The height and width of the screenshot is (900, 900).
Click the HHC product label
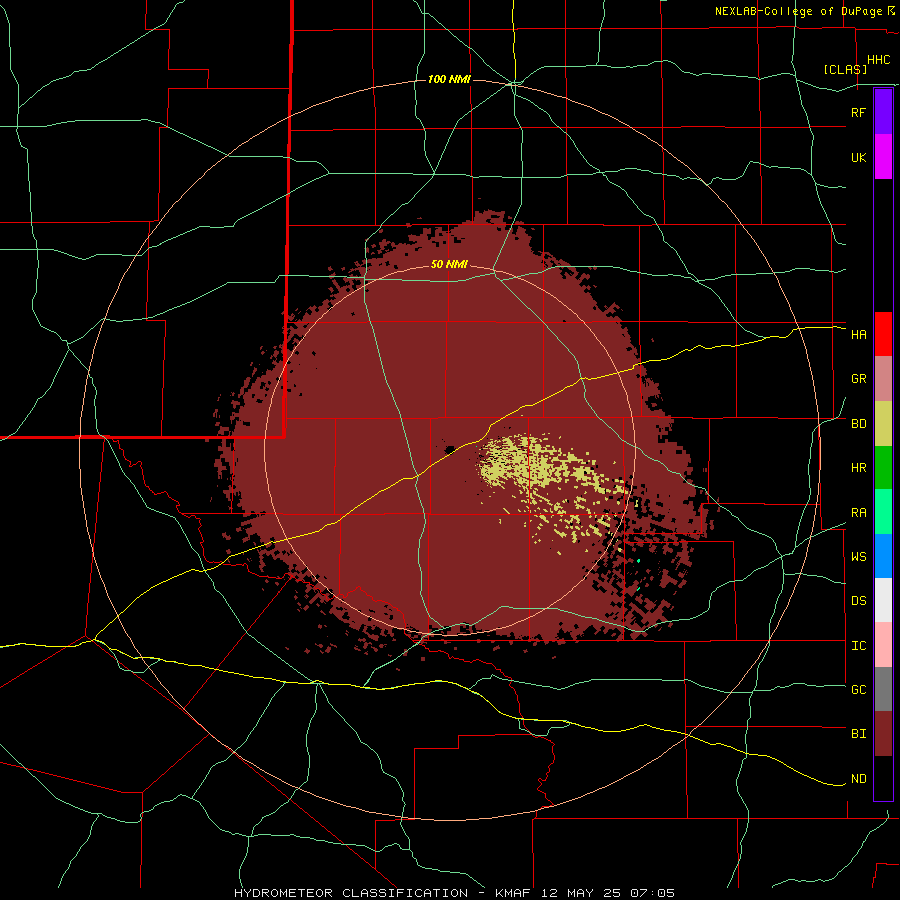878,60
